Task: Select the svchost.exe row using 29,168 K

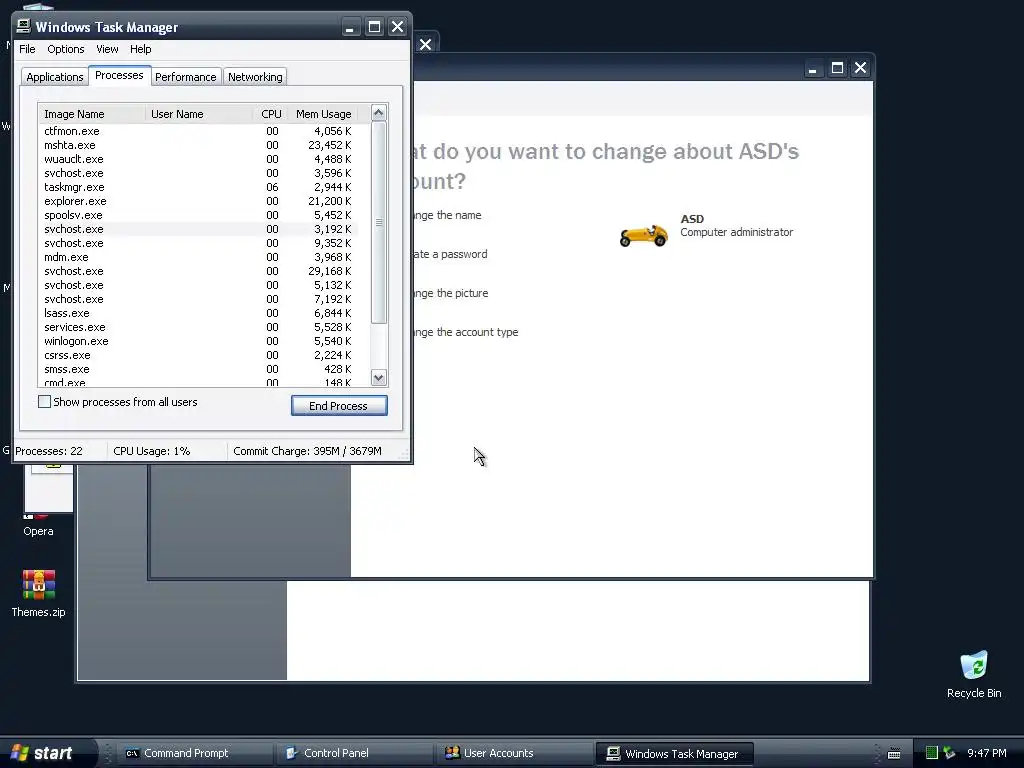Action: (x=198, y=271)
